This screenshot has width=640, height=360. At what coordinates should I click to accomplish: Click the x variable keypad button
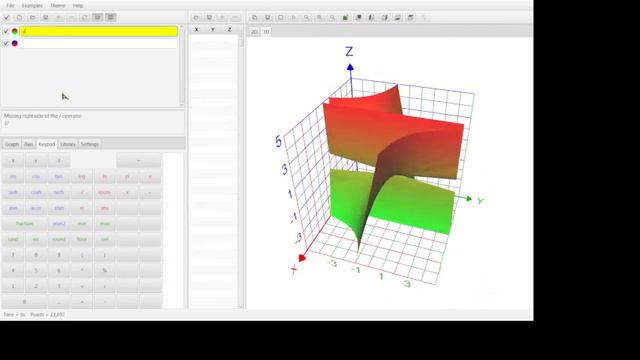tap(13, 161)
